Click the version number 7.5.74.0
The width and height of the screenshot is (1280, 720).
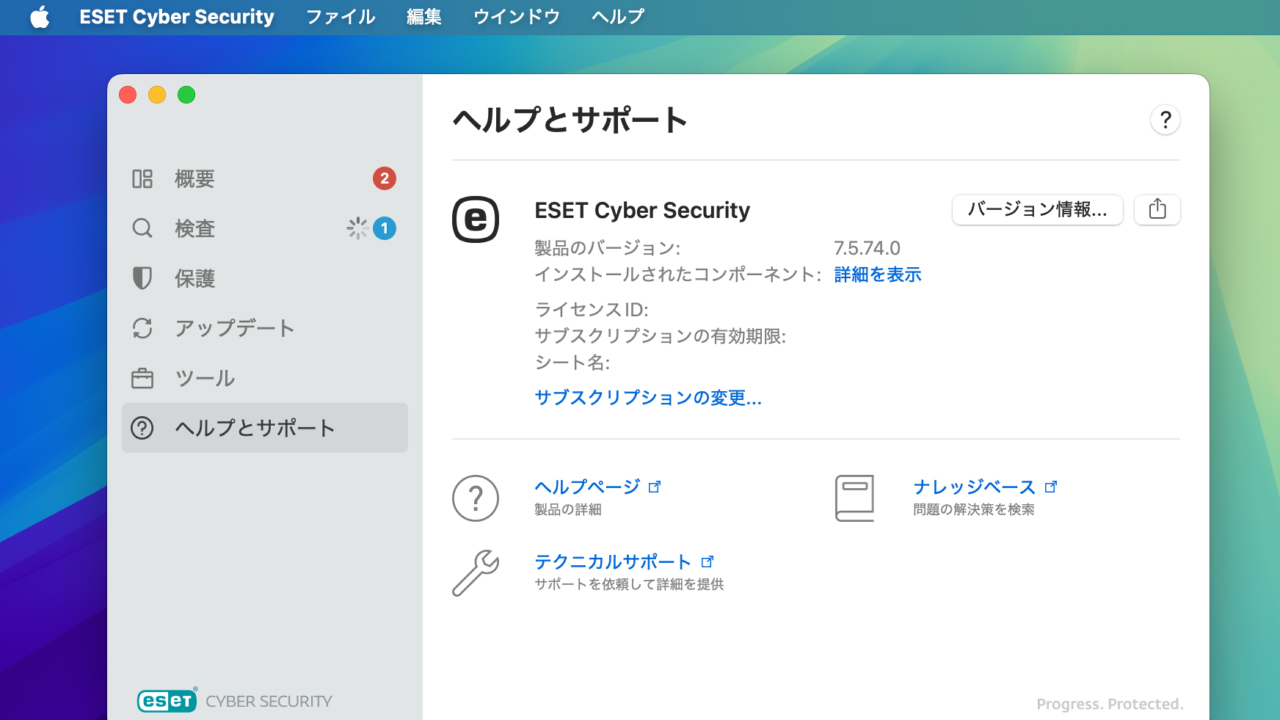(x=867, y=248)
